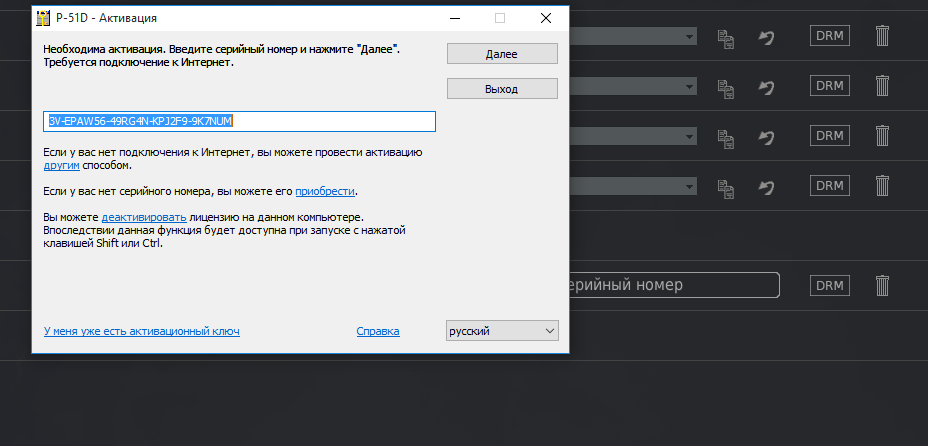The image size is (928, 446).
Task: Focus the serial number field in the dialog
Action: pos(239,121)
